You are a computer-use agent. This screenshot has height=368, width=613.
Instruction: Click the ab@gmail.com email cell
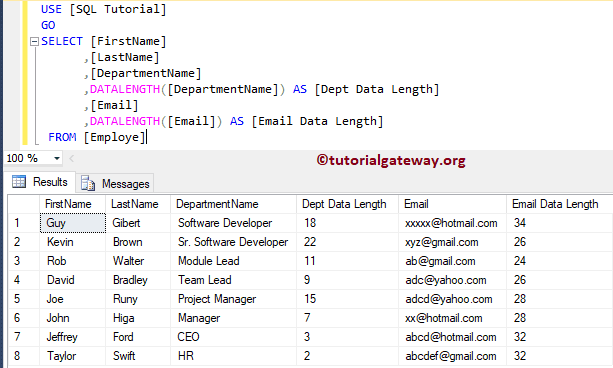(452, 261)
